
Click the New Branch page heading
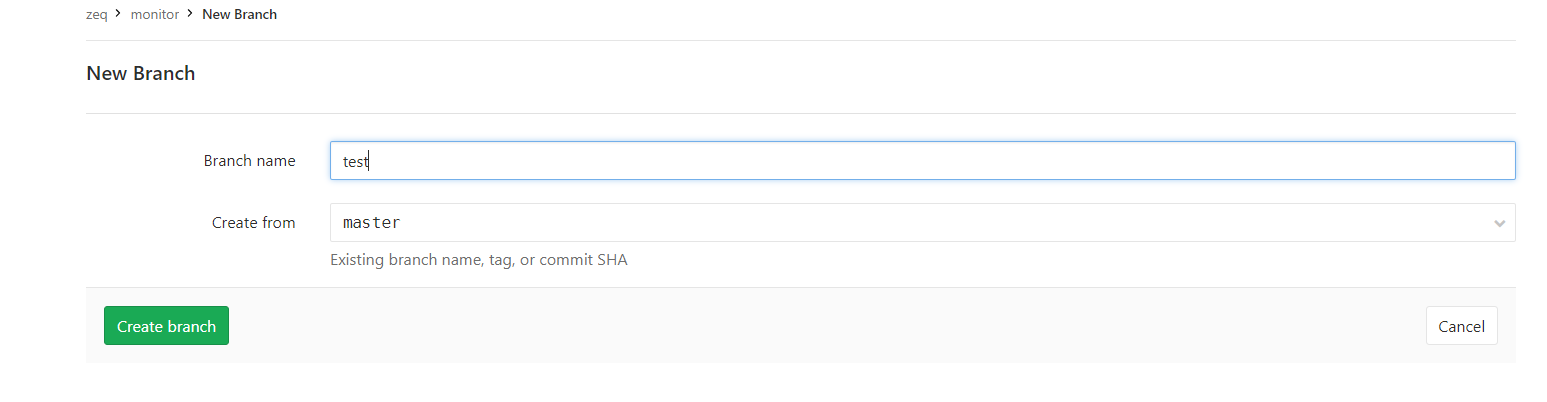point(141,73)
